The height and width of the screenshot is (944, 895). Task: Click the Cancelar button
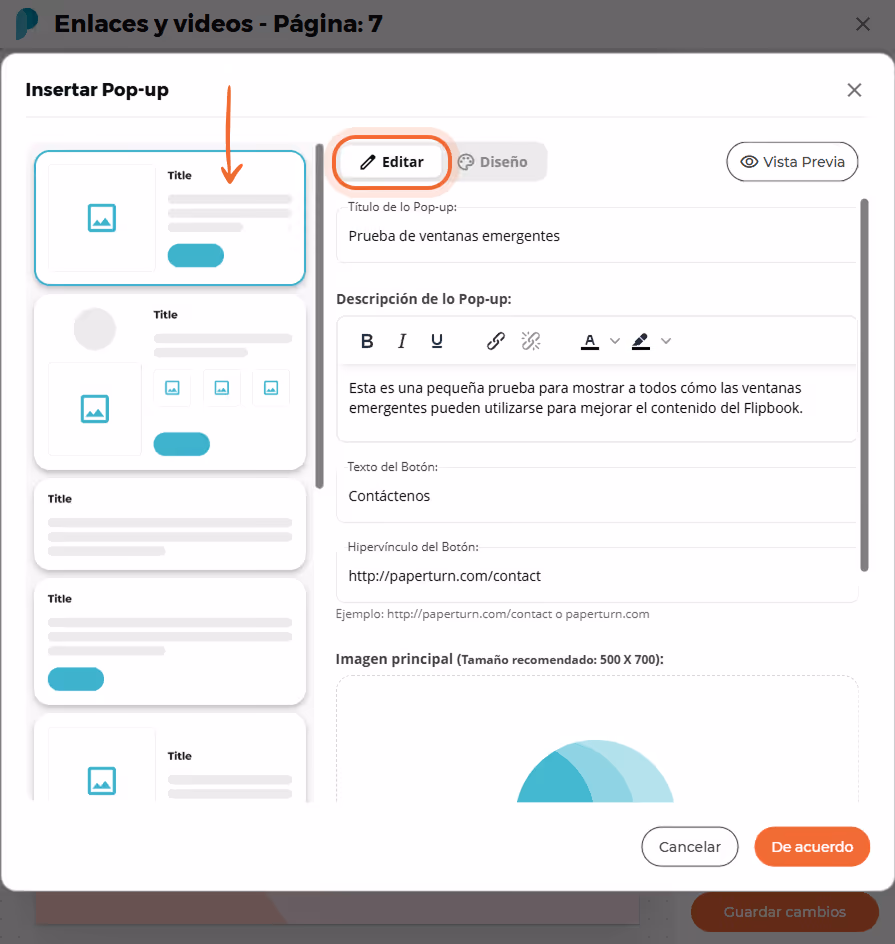pyautogui.click(x=690, y=846)
